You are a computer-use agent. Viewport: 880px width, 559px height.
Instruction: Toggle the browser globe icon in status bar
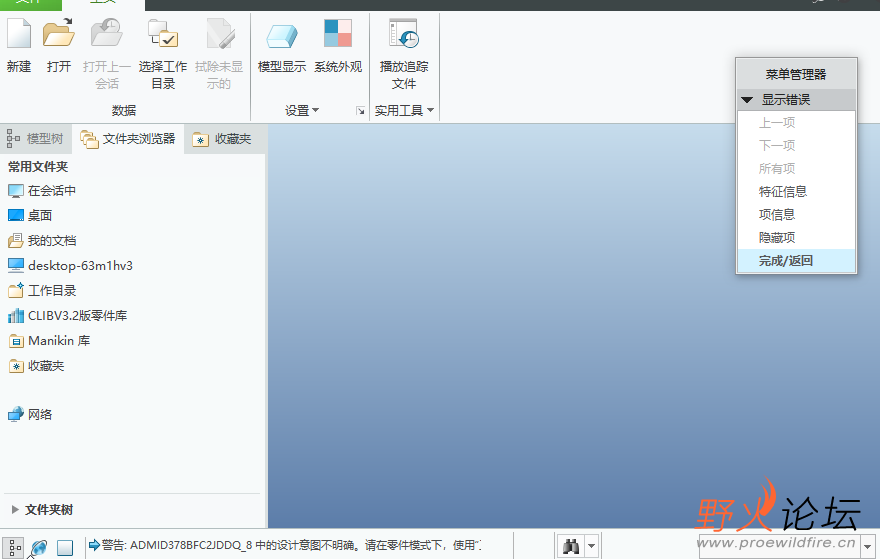click(39, 547)
